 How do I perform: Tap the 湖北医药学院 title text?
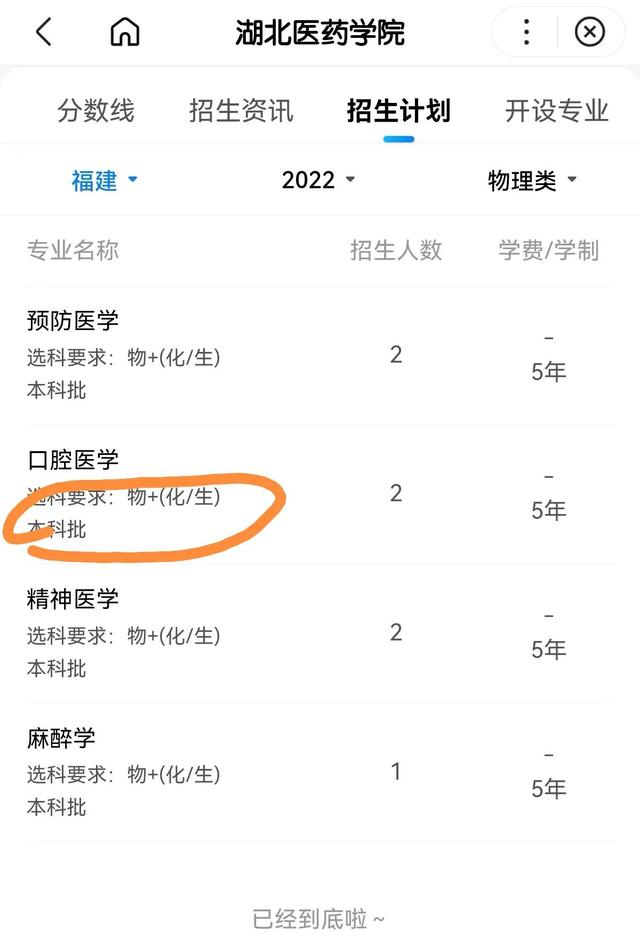tap(320, 31)
